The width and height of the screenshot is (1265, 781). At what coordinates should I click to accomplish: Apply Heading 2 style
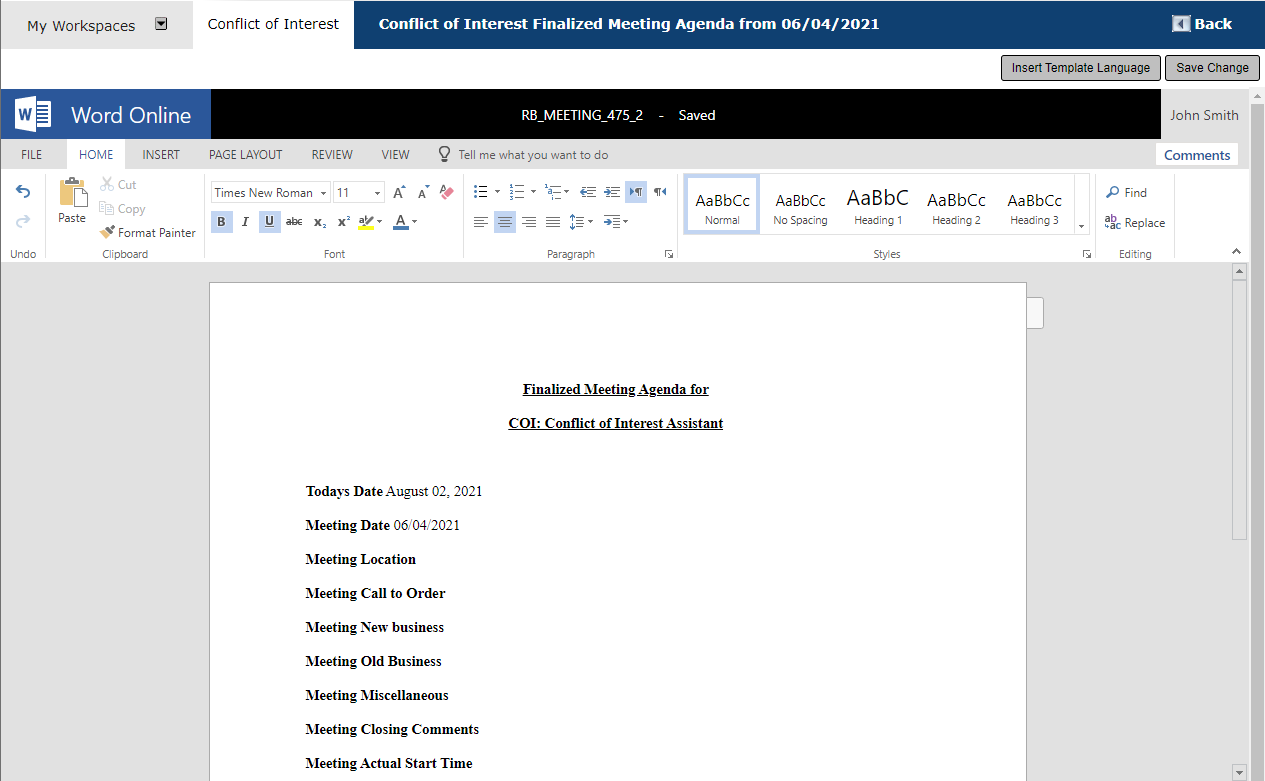click(957, 206)
